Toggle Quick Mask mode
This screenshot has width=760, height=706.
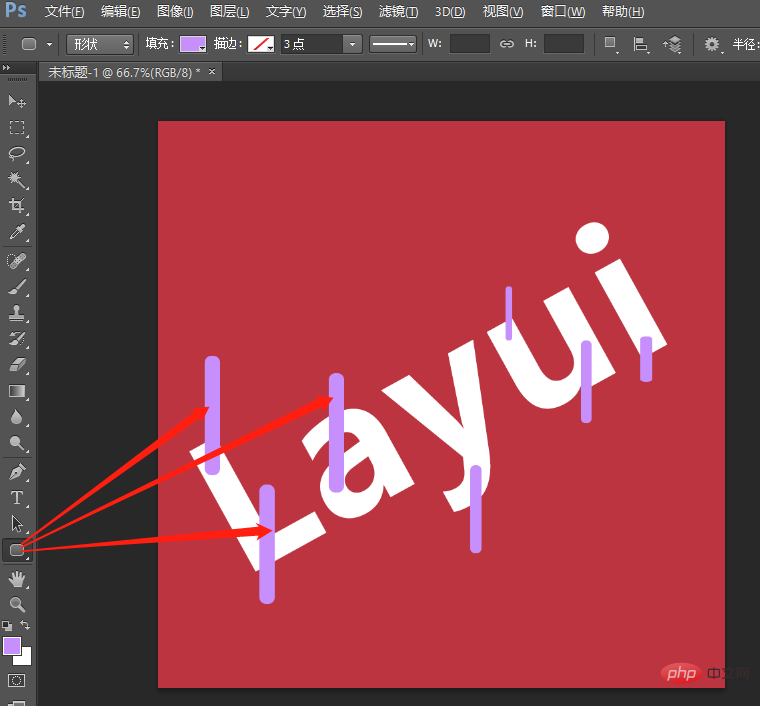point(17,681)
